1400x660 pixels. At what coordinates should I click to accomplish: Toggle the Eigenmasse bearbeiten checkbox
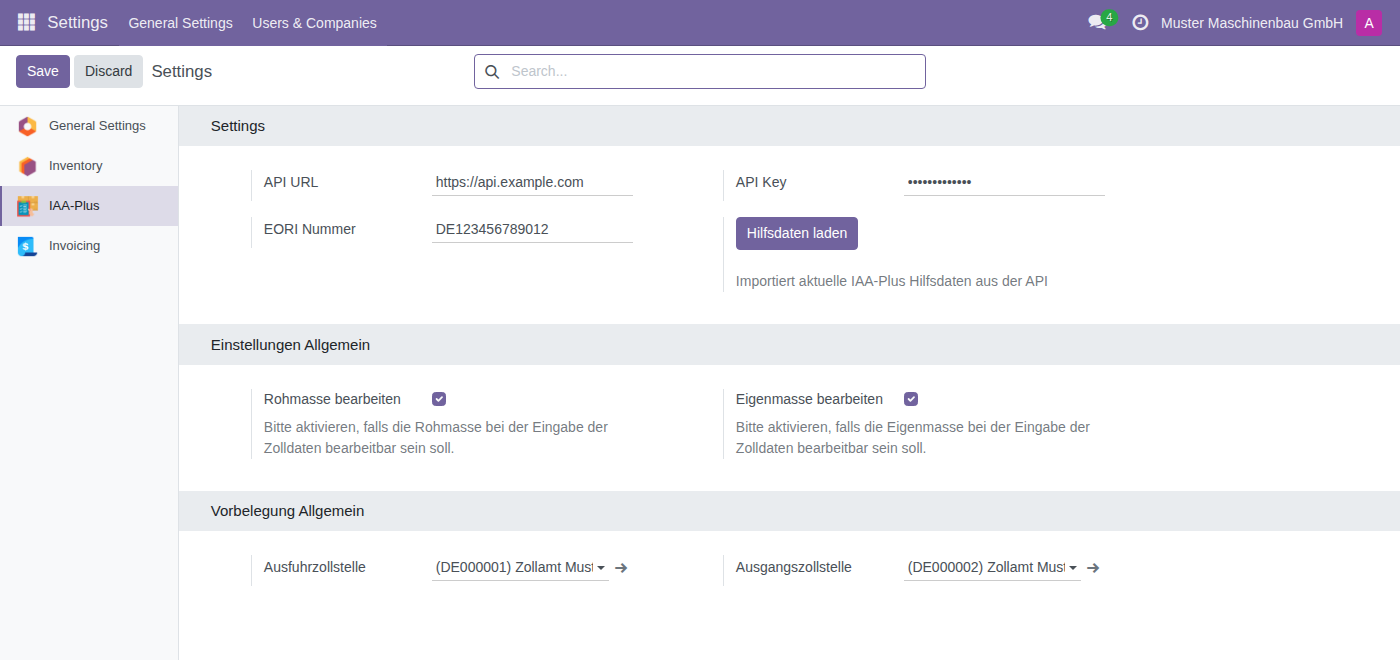point(911,399)
